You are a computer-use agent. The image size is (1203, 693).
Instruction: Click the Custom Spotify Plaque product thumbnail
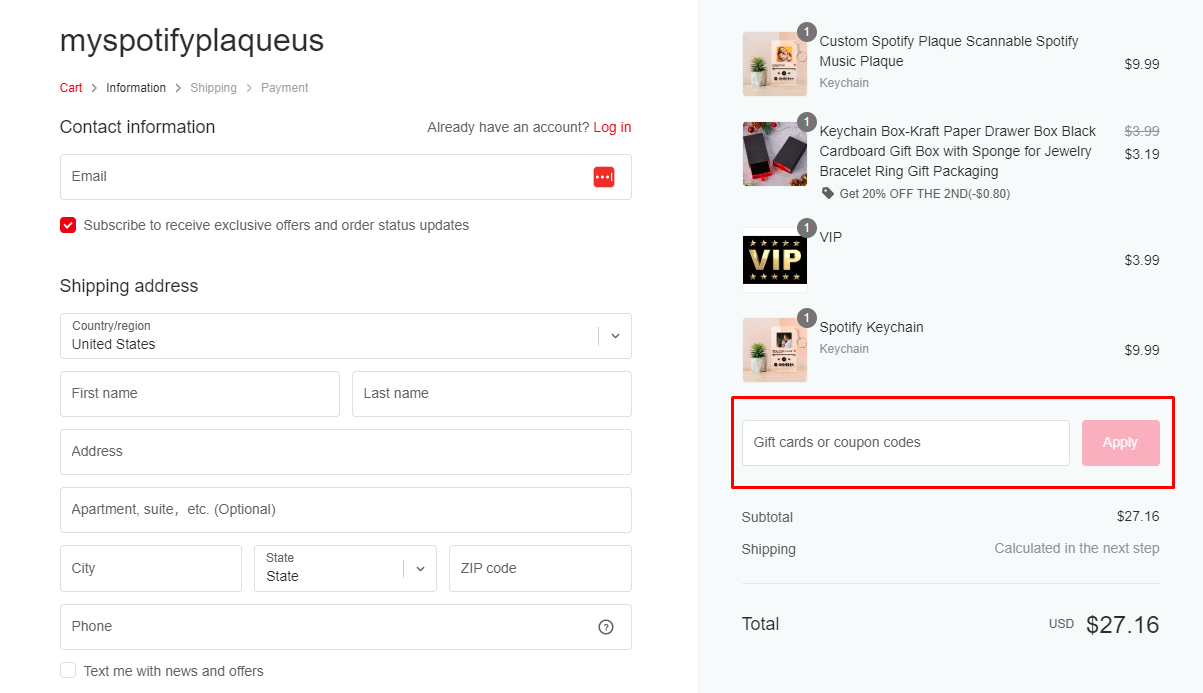click(774, 64)
